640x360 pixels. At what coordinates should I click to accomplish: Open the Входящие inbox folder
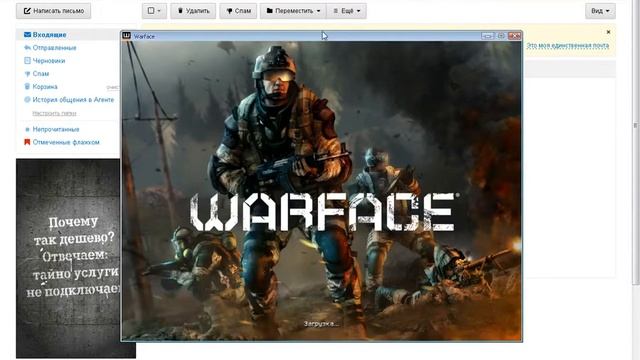click(x=49, y=35)
